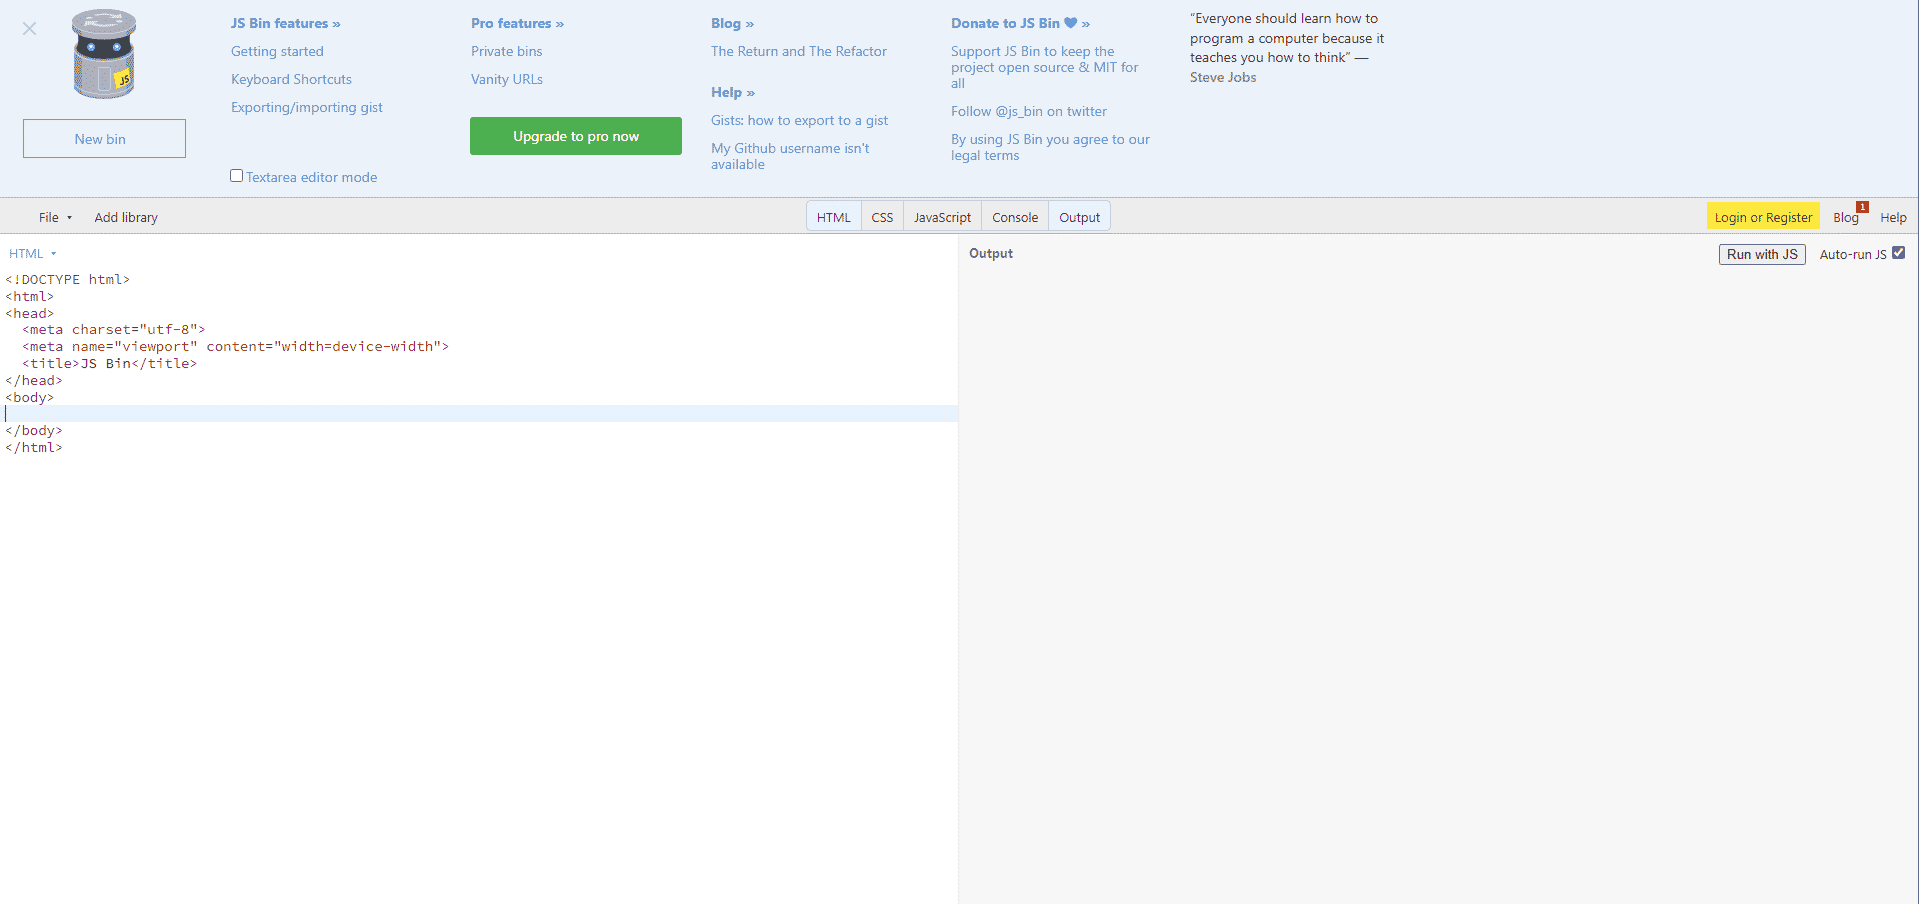
Task: Open the File dropdown menu
Action: 55,217
